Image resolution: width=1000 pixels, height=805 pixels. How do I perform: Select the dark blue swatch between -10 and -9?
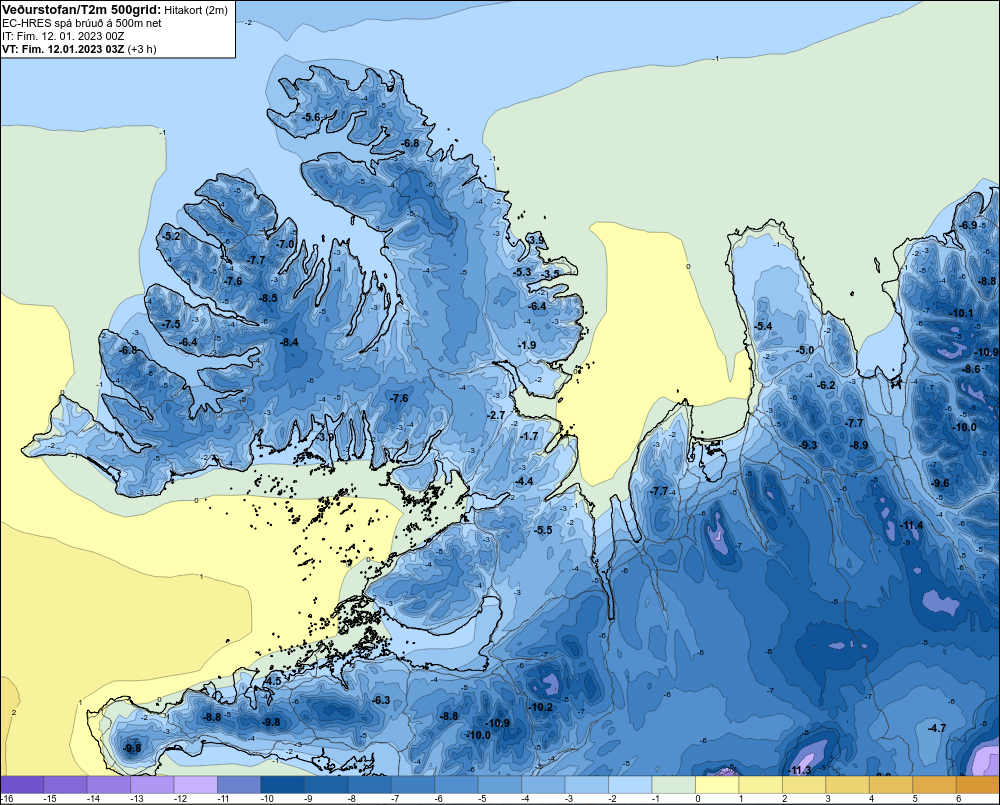point(283,785)
